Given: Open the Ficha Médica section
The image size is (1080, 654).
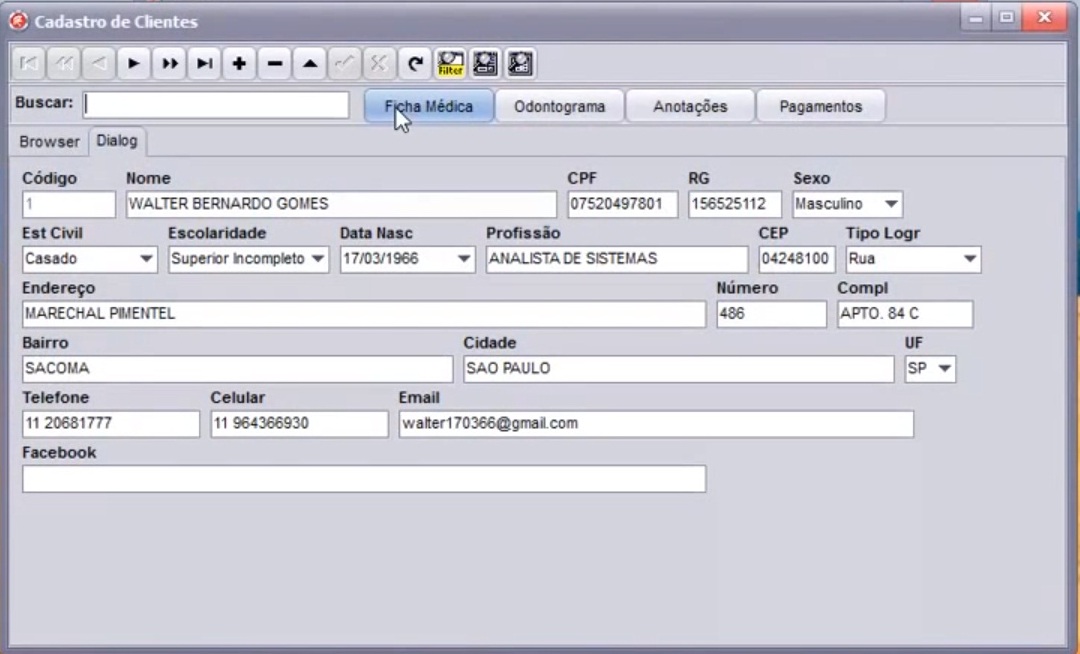Looking at the screenshot, I should click(428, 105).
